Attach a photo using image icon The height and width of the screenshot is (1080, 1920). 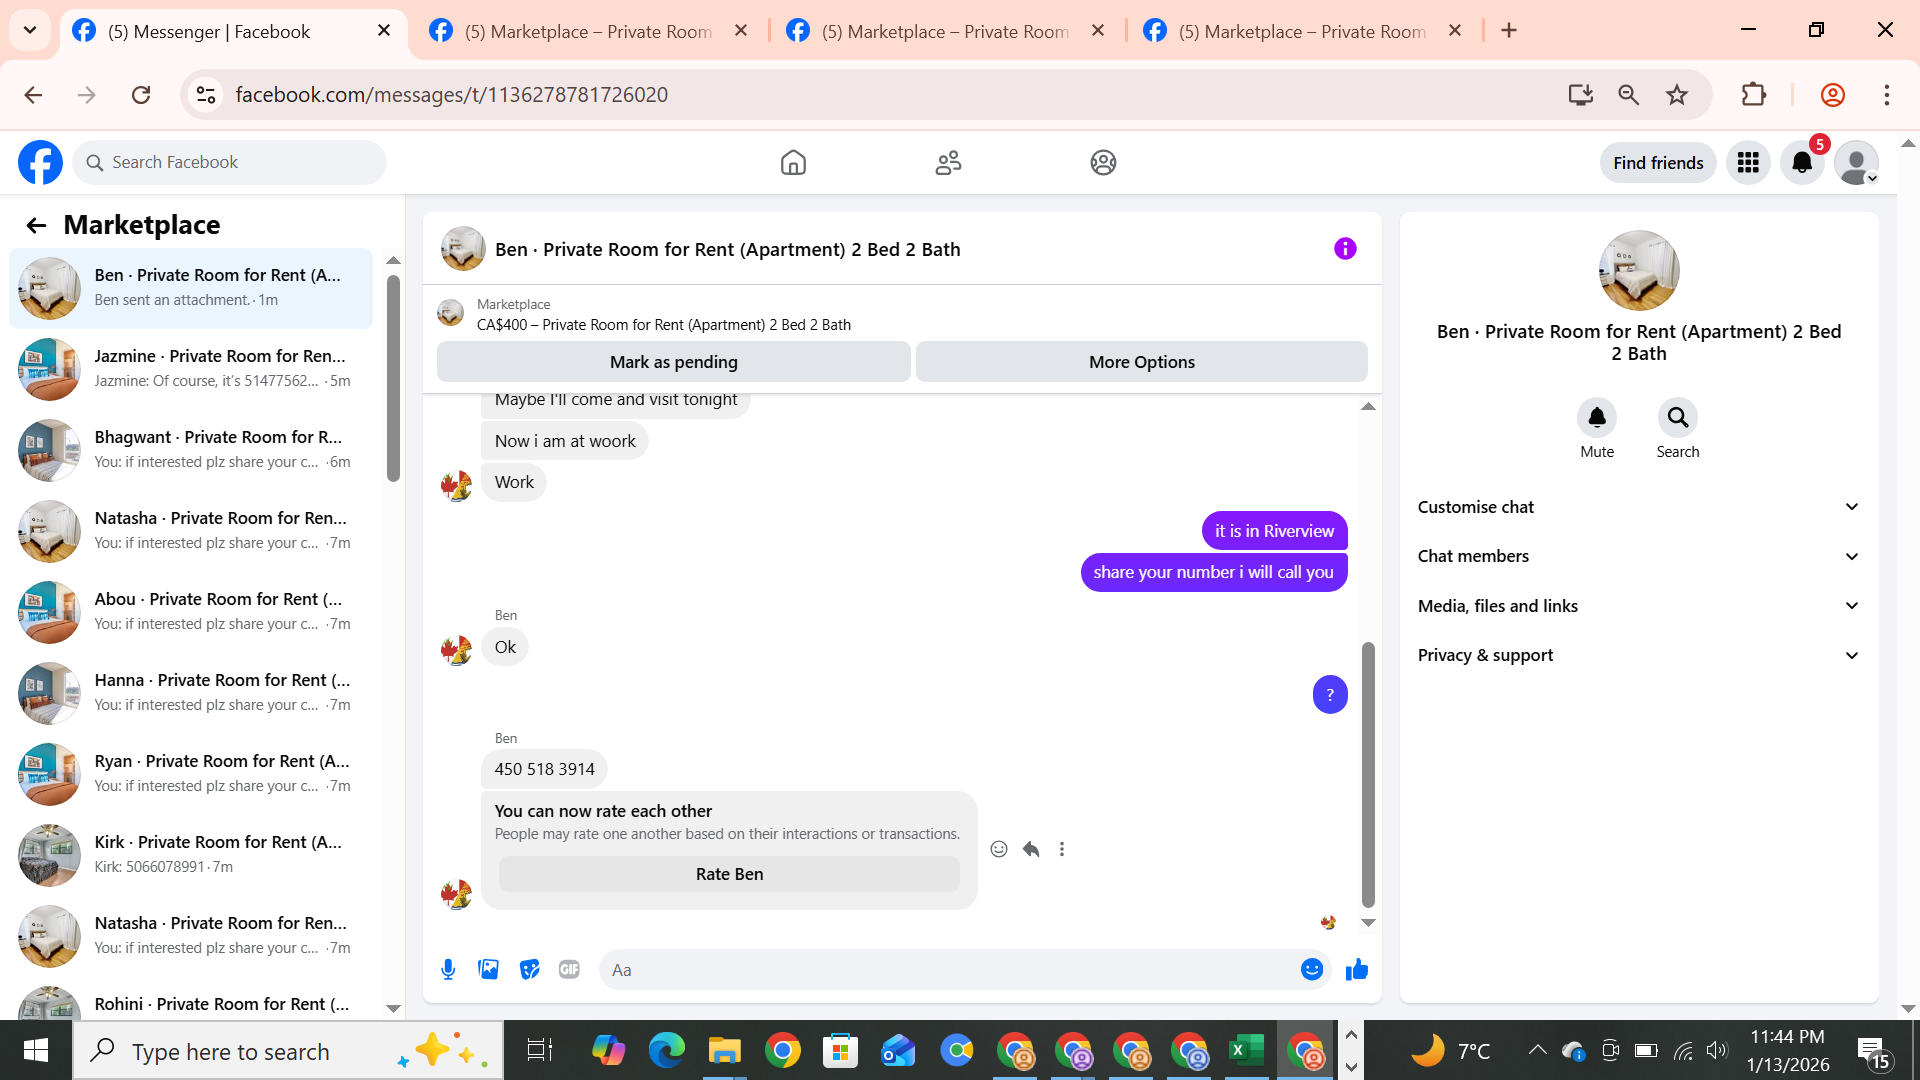488,969
